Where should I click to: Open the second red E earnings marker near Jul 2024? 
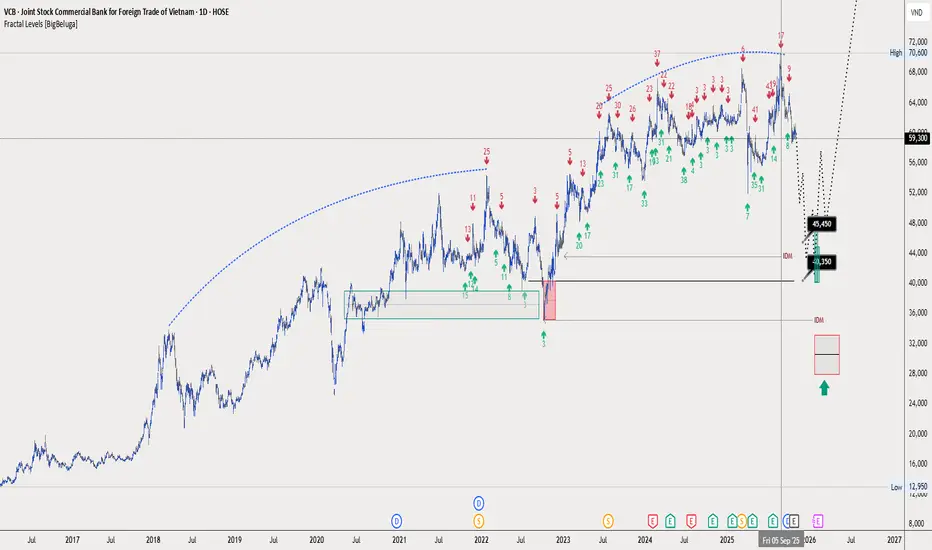(x=691, y=521)
